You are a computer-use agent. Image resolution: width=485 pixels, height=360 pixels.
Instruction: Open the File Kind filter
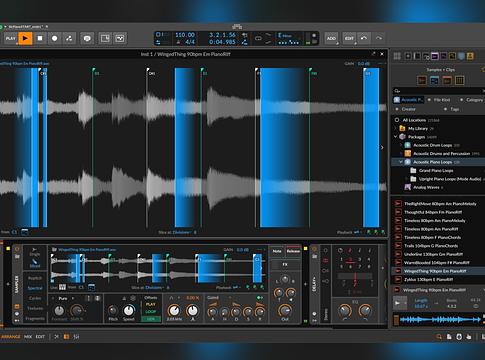coord(439,100)
